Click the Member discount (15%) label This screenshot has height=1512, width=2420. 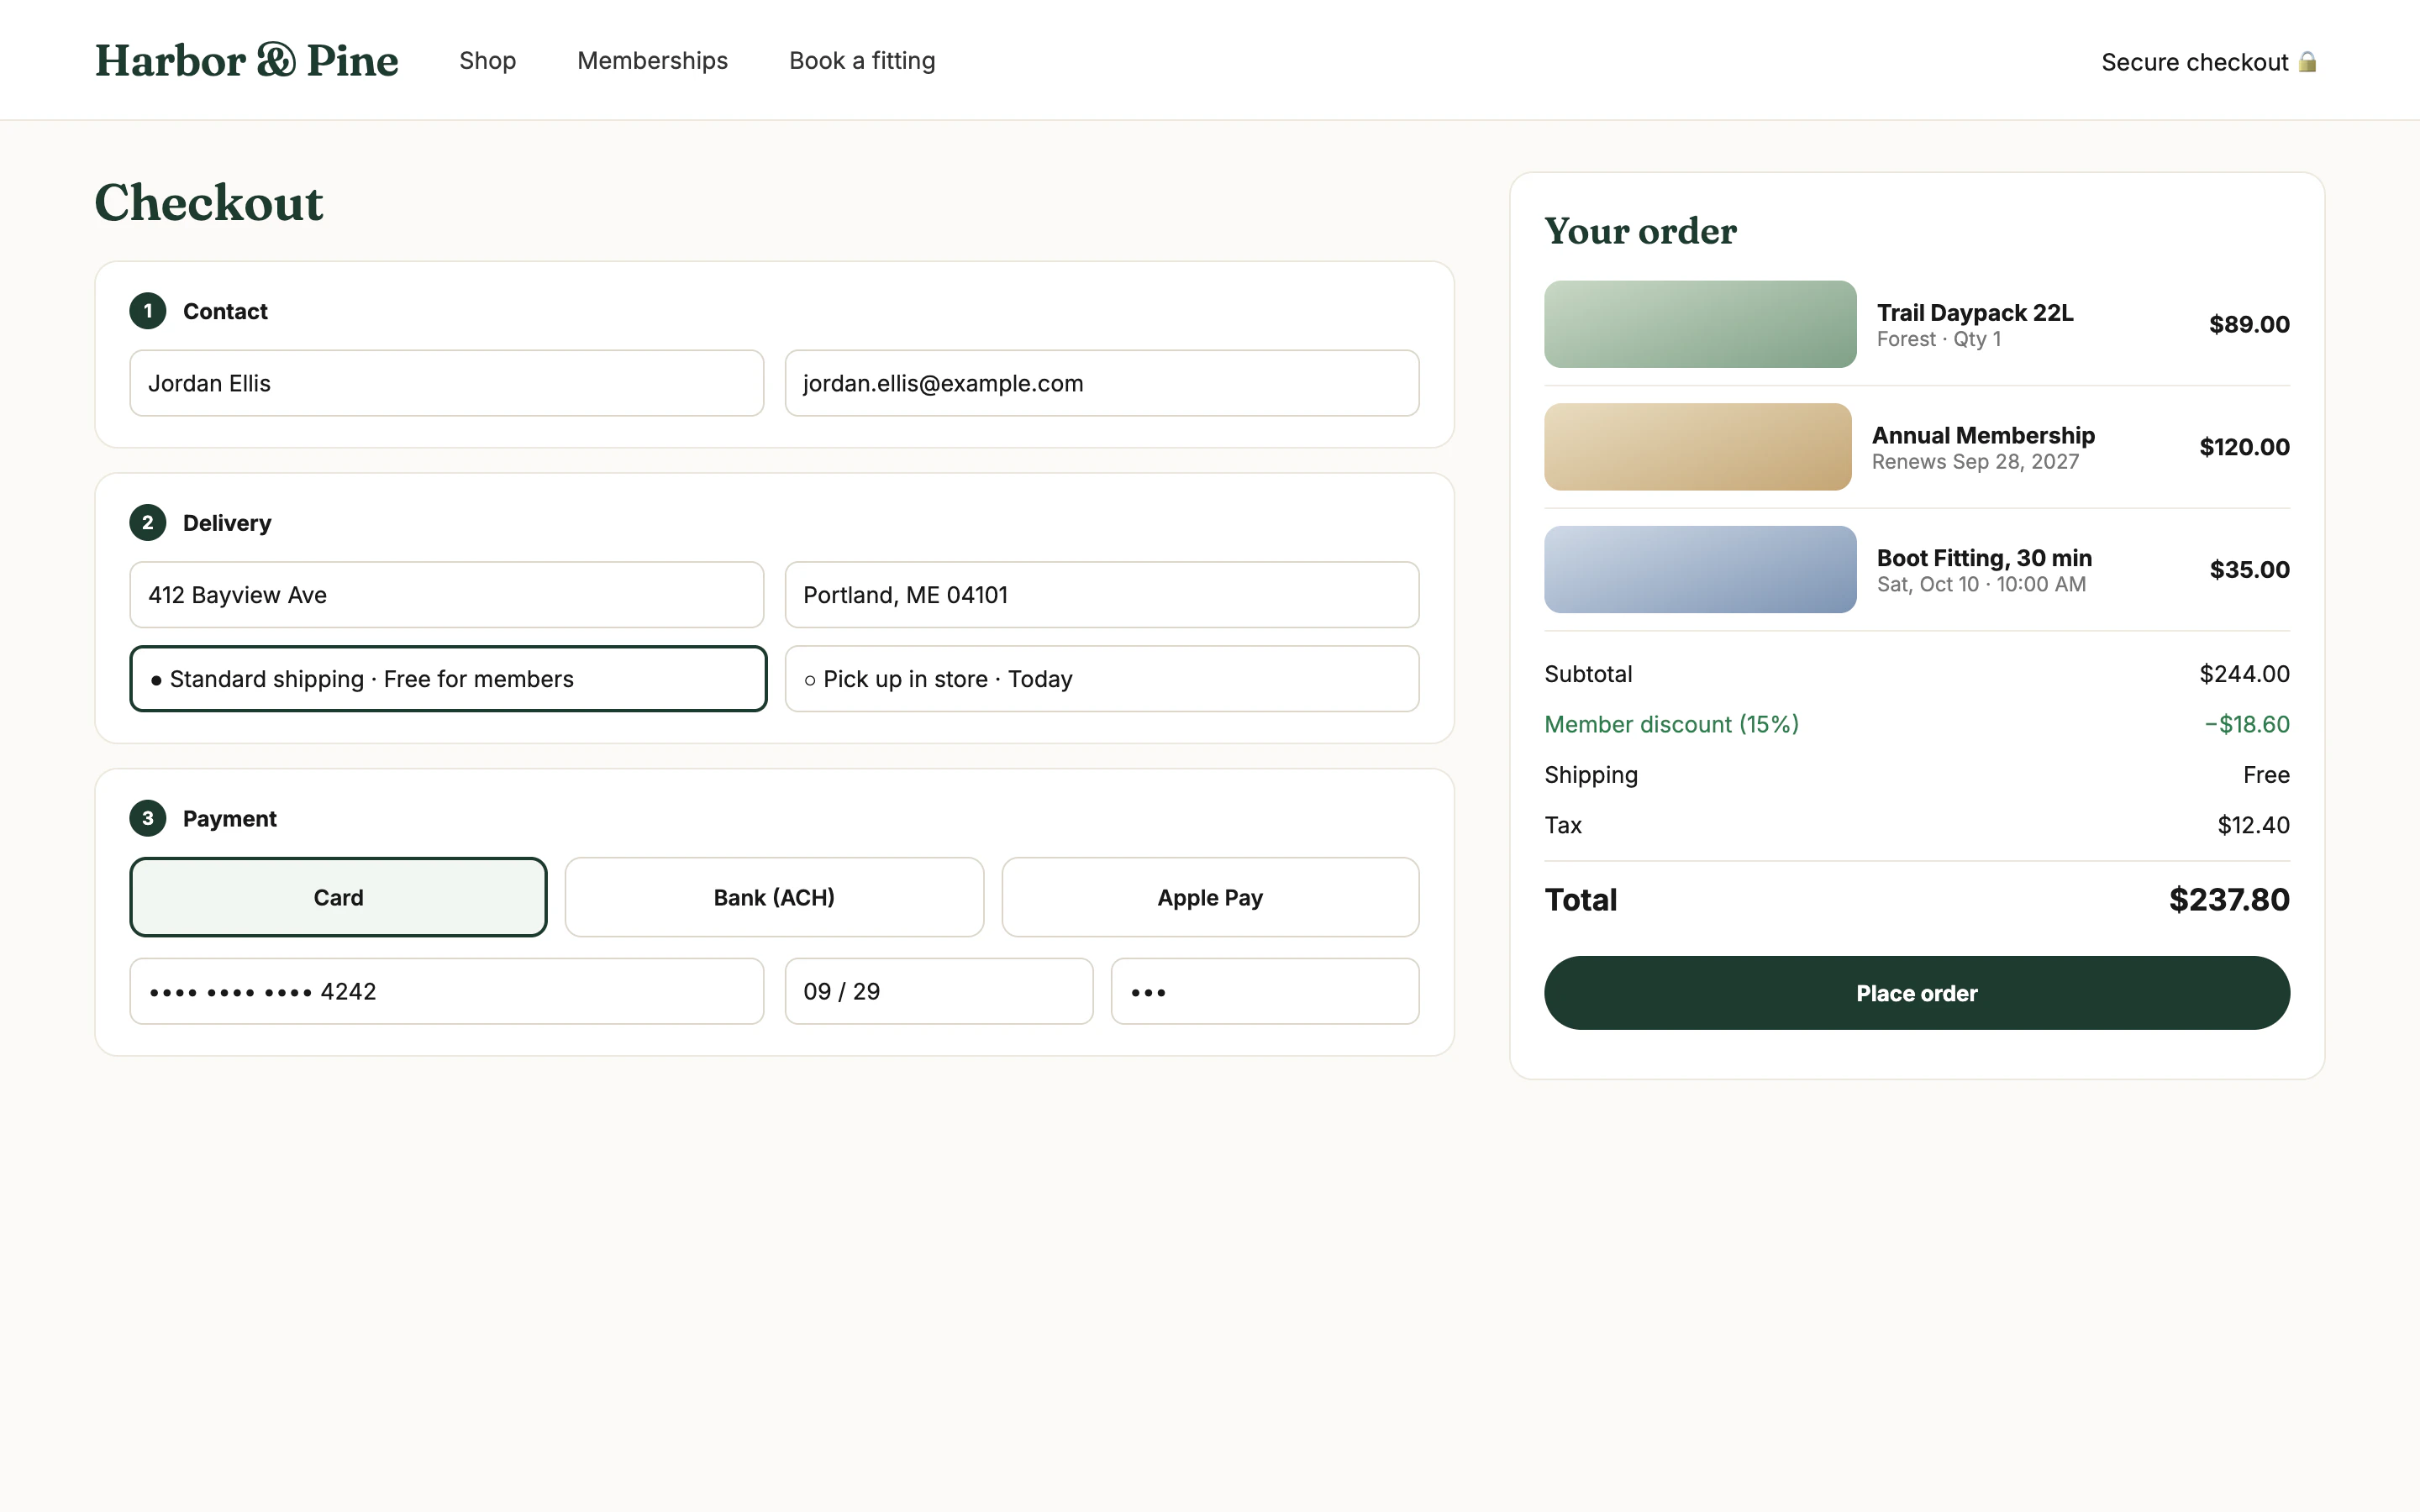(1671, 724)
